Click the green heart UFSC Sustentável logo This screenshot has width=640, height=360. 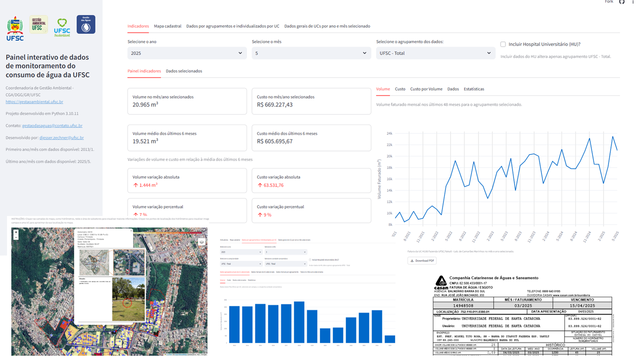62,27
